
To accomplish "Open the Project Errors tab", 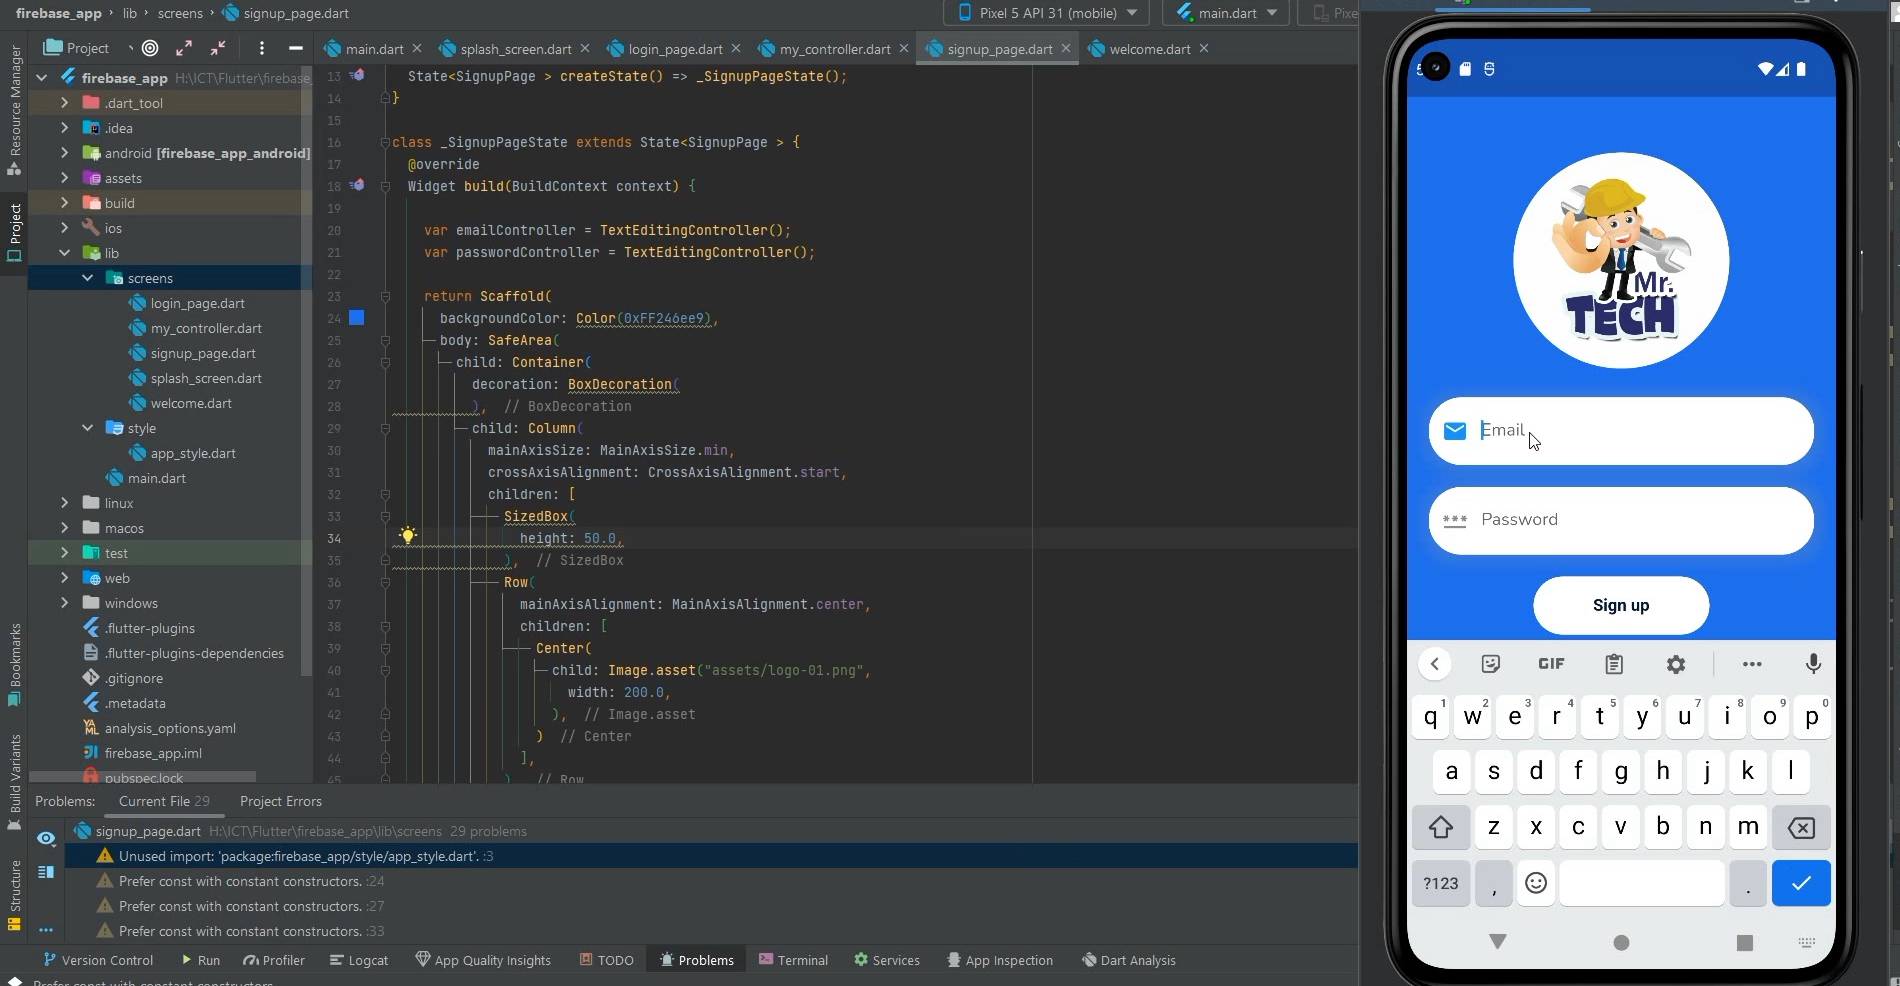I will (280, 801).
